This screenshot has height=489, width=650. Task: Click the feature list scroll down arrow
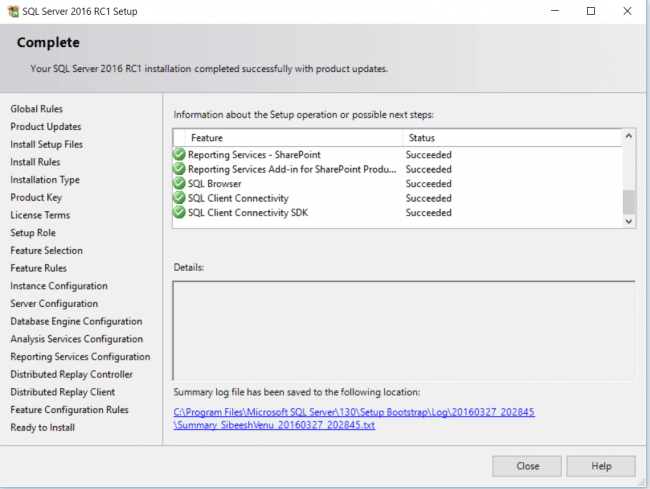pyautogui.click(x=628, y=221)
